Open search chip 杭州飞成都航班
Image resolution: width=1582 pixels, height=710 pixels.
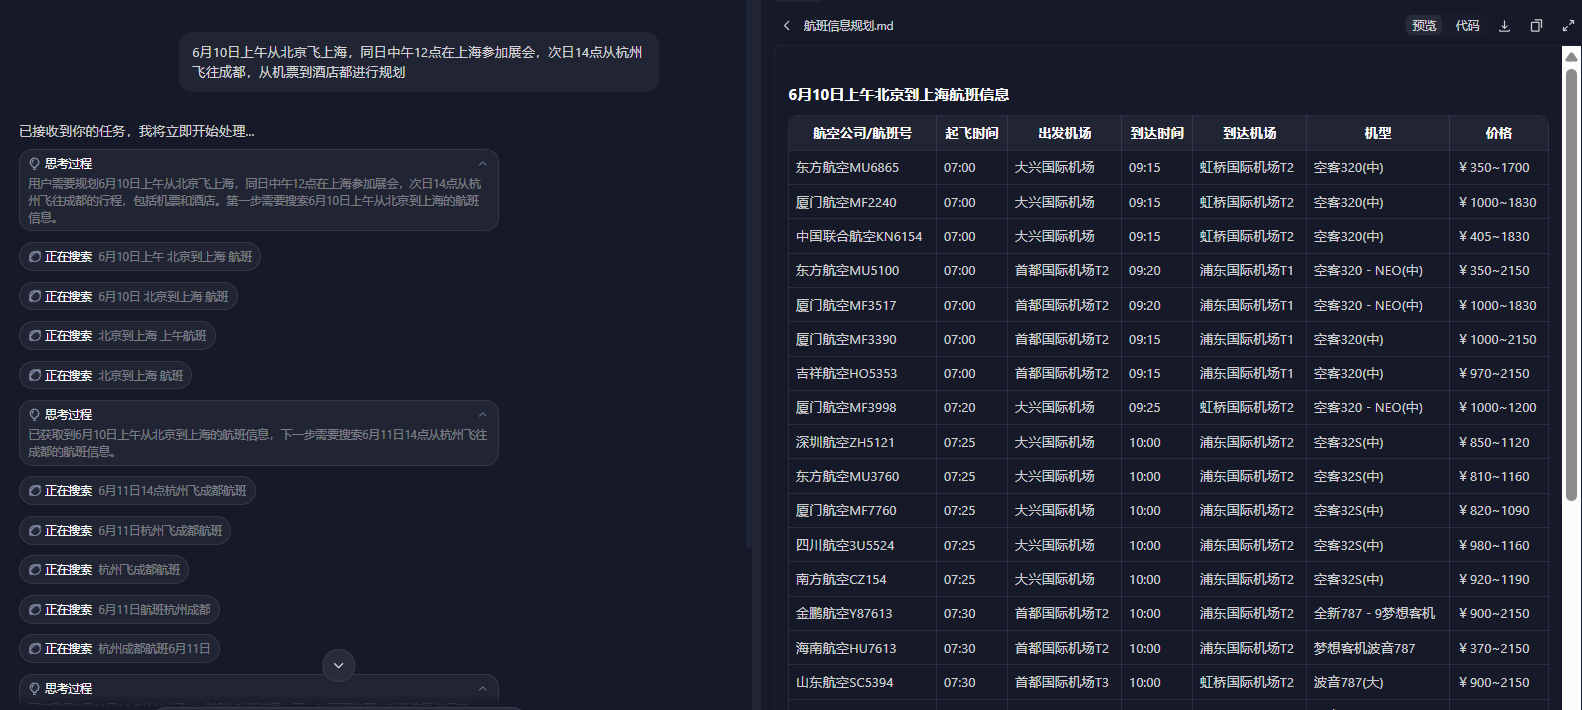click(104, 570)
